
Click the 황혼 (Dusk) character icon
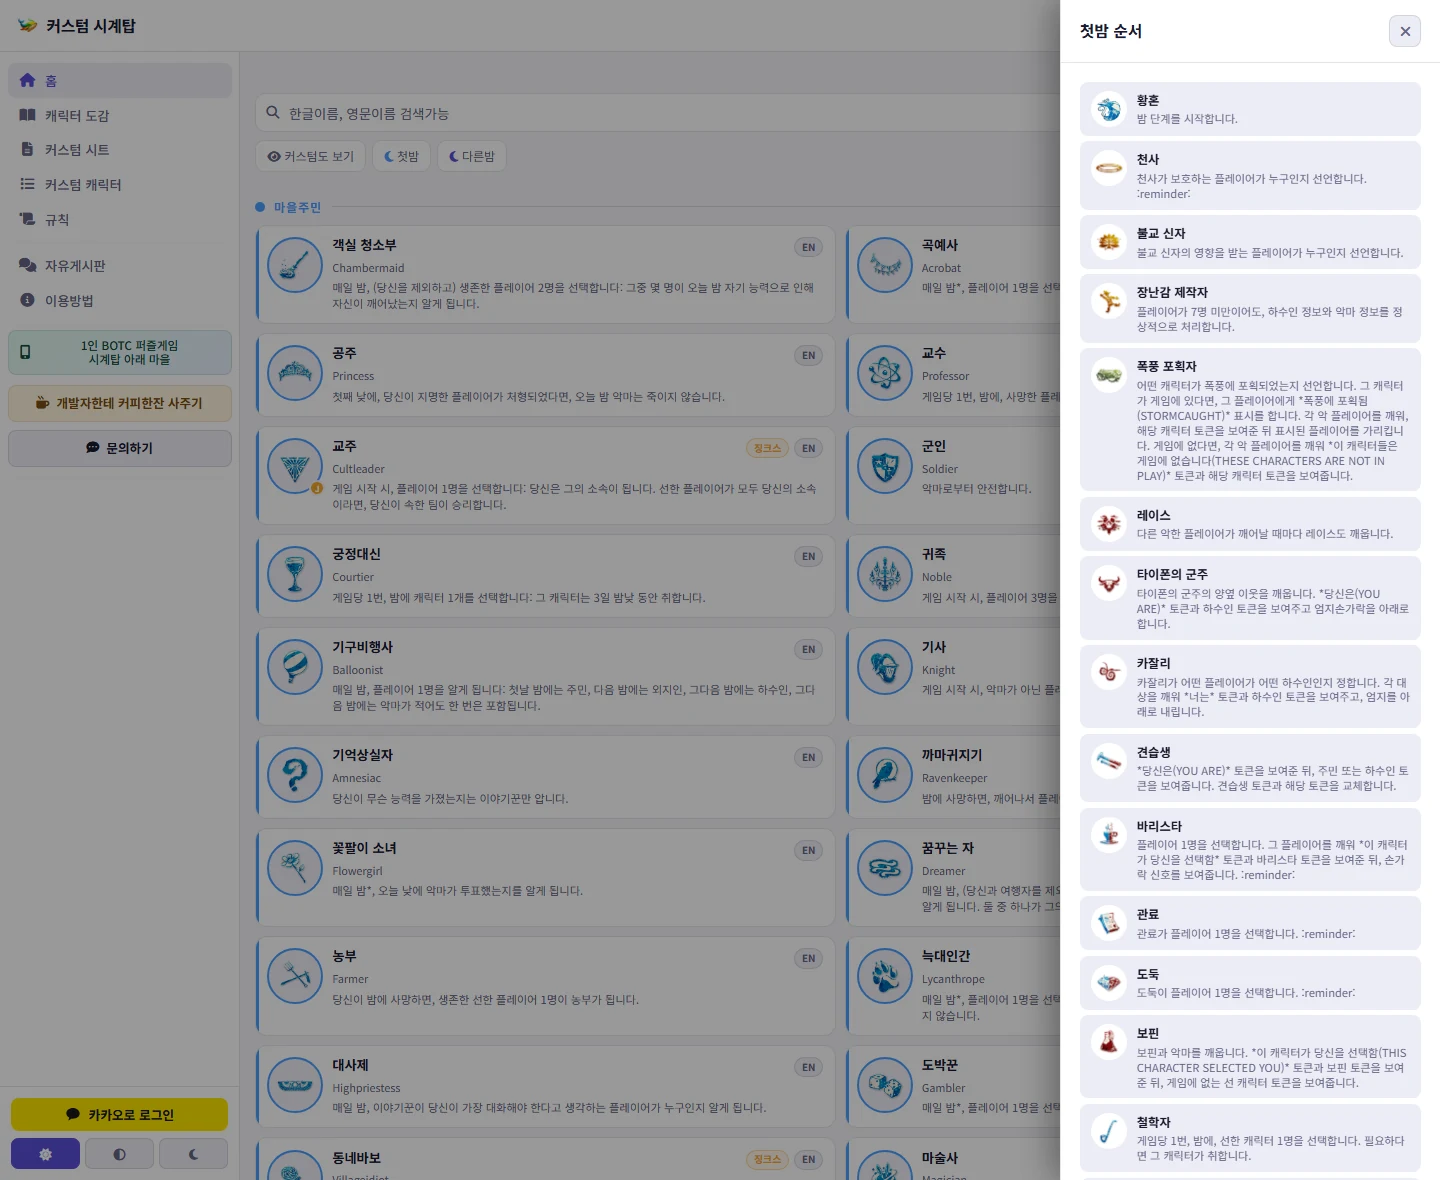(1109, 109)
